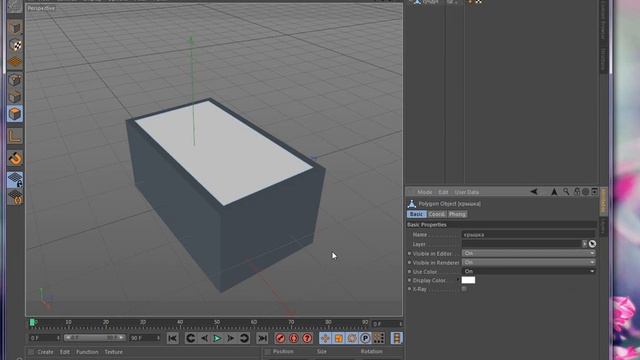Toggle Position keying move icon
This screenshot has width=640, height=360.
click(x=325, y=338)
